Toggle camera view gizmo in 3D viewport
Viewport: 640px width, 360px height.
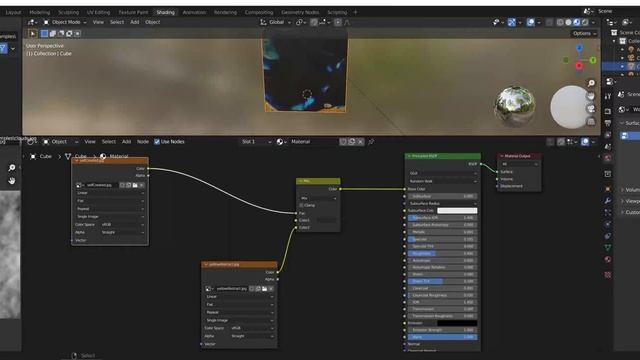(x=591, y=109)
